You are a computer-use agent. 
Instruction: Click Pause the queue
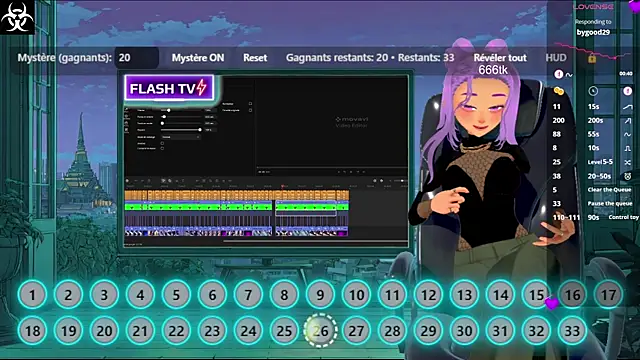click(610, 203)
